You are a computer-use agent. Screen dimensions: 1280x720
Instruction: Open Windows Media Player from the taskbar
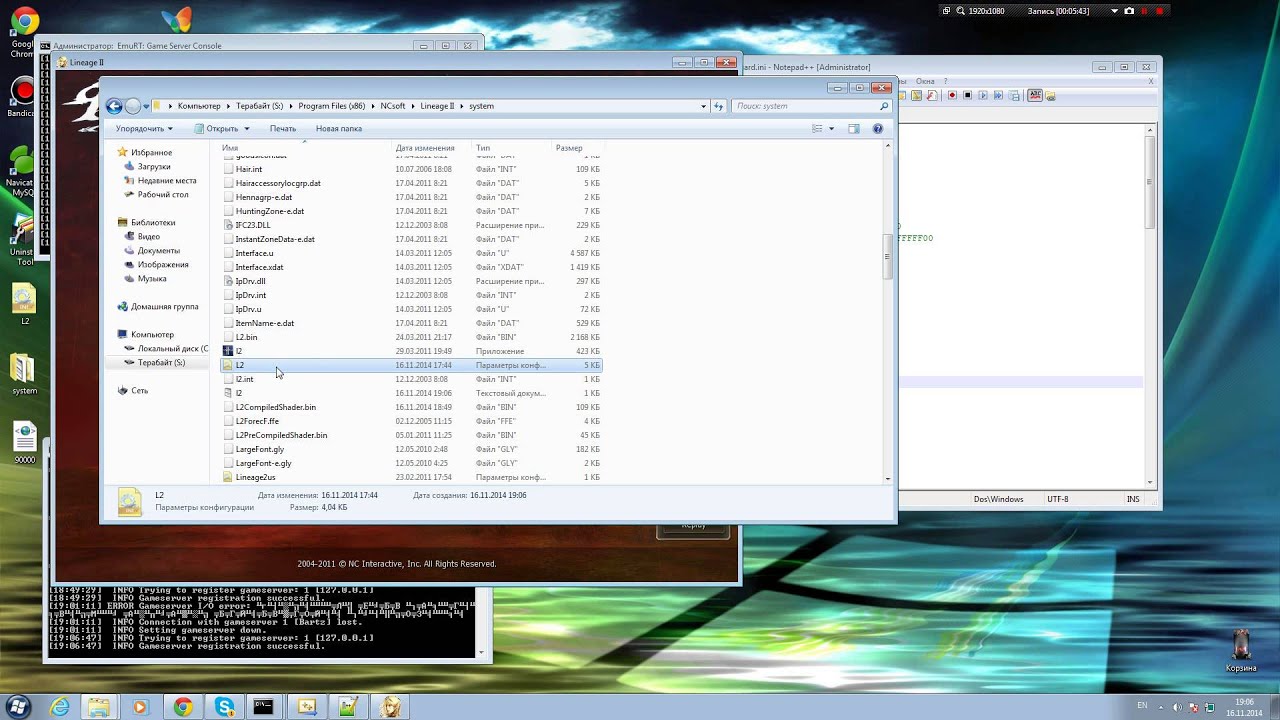(x=140, y=706)
